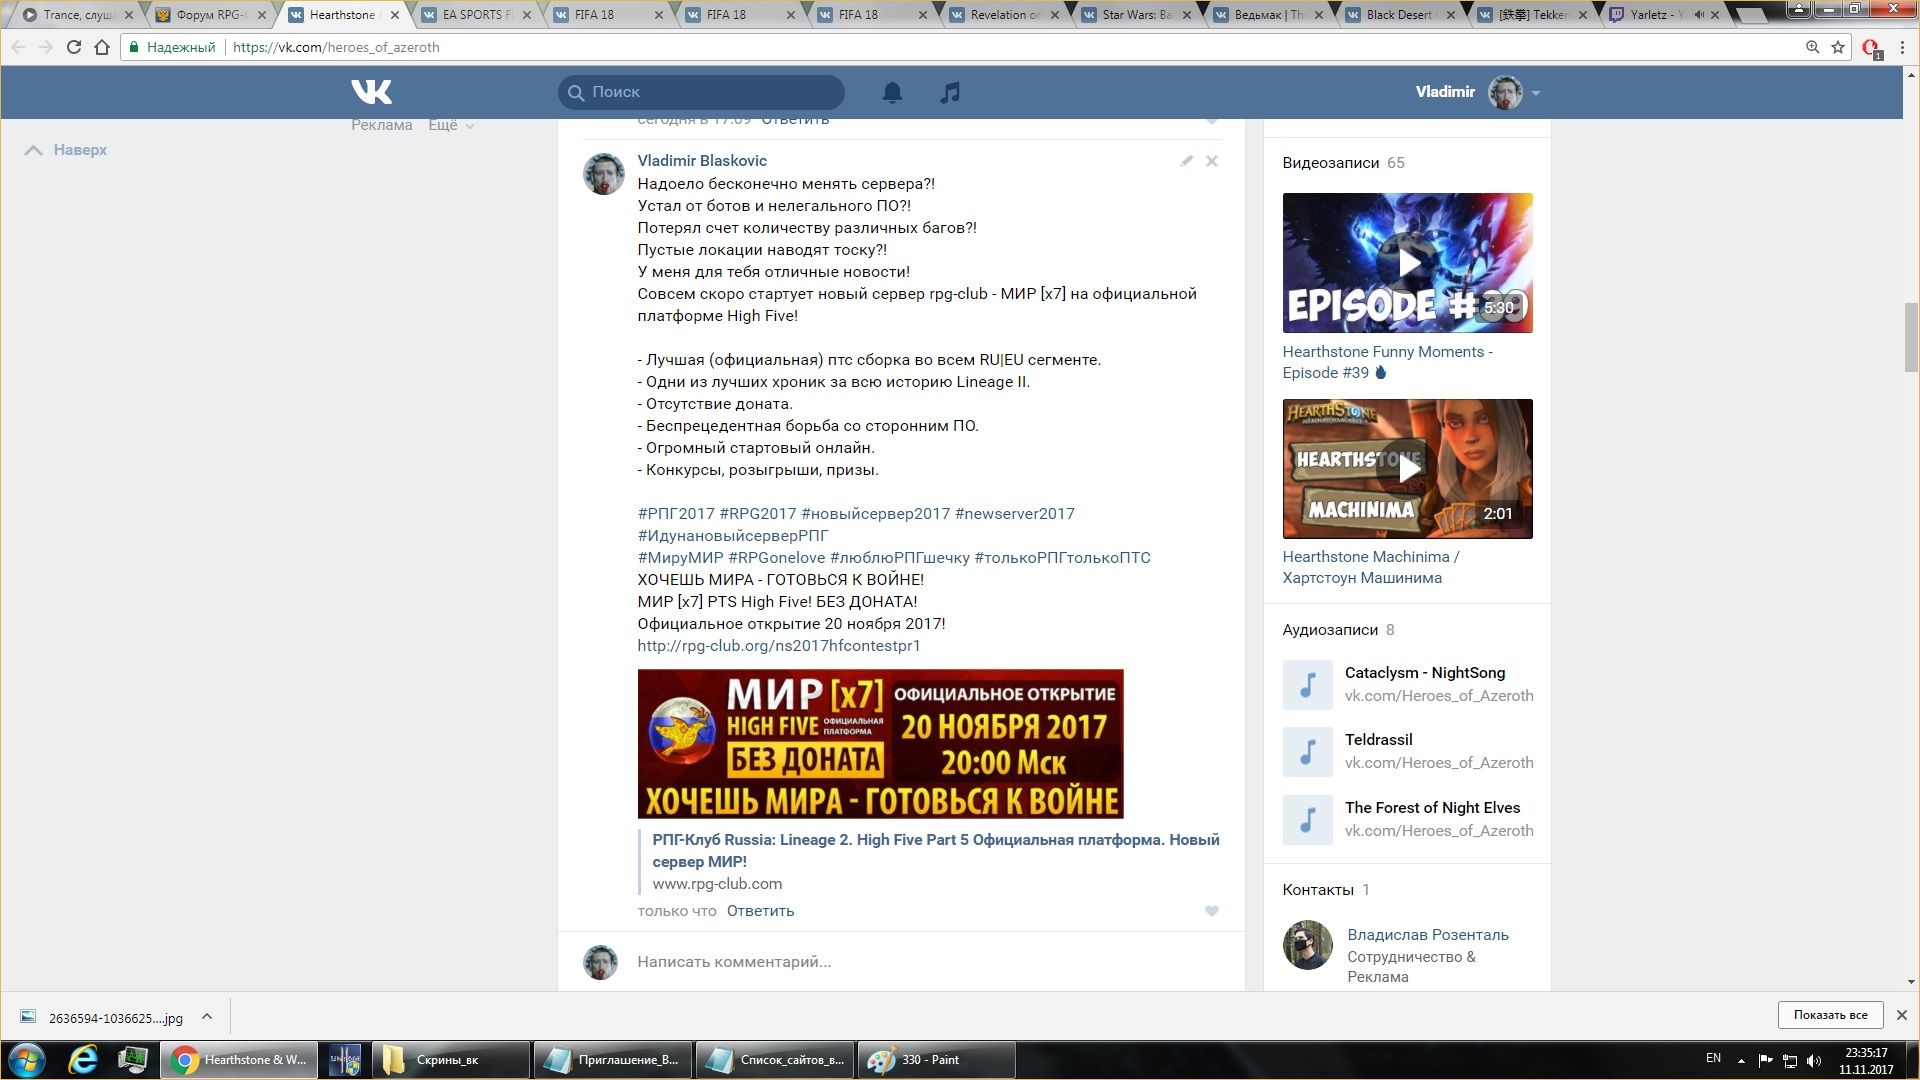Open the Скрины_вк folder in taskbar
This screenshot has width=1920, height=1080.
click(x=451, y=1060)
